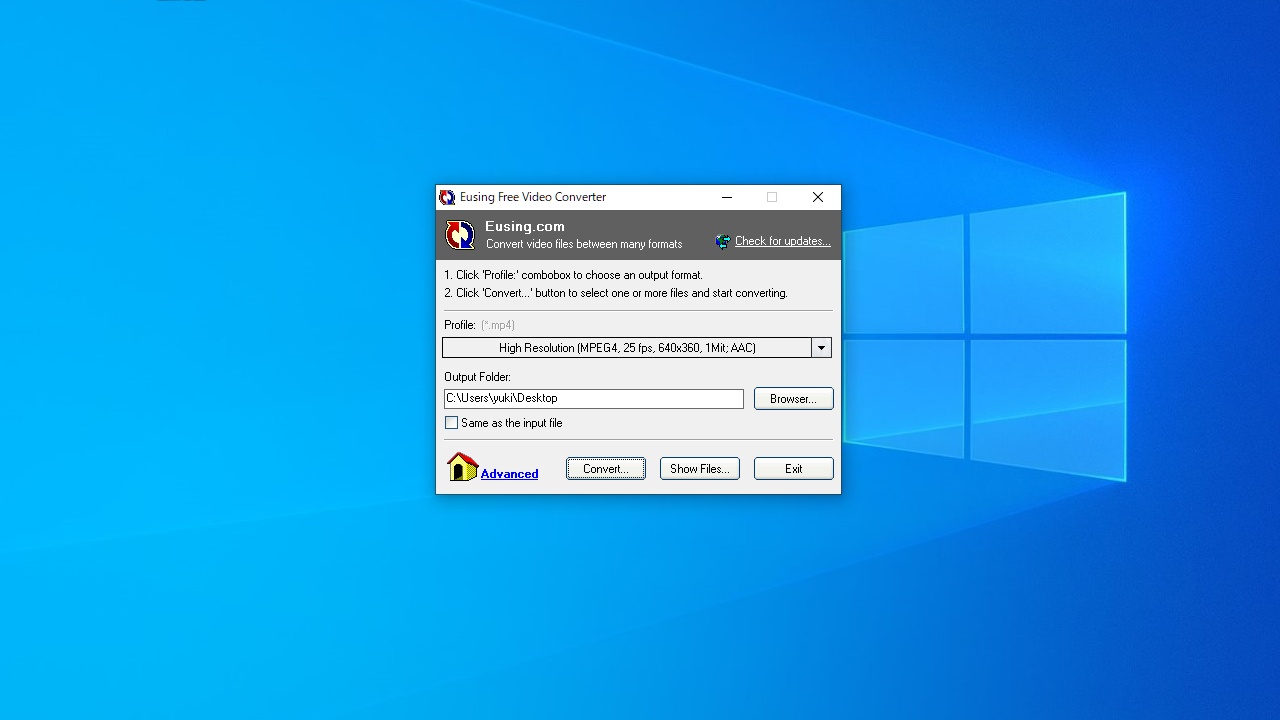
Task: Click instruction line 2 about Convert button
Action: tap(616, 293)
